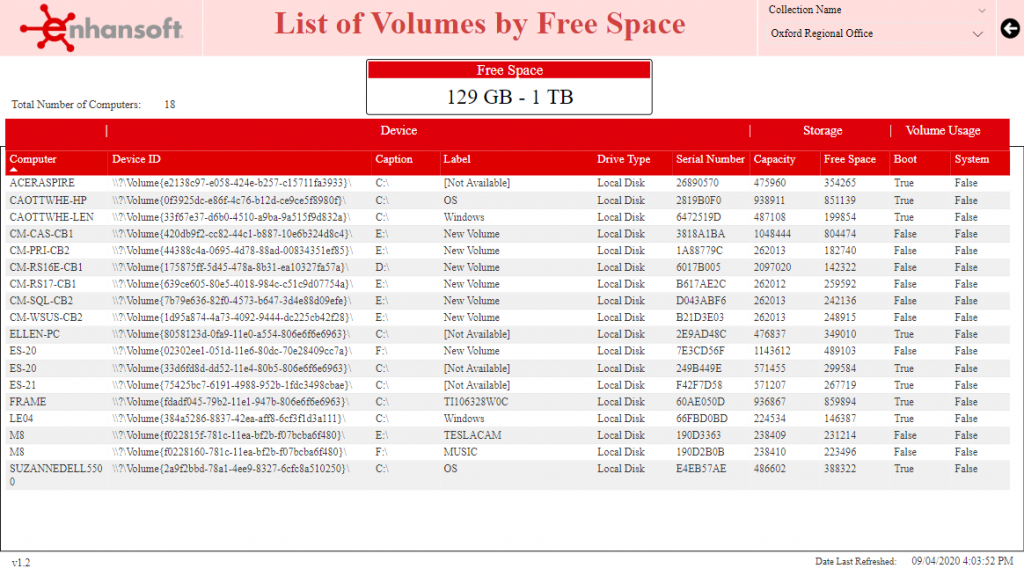Sort by Label column header
1024x576 pixels.
[x=456, y=159]
